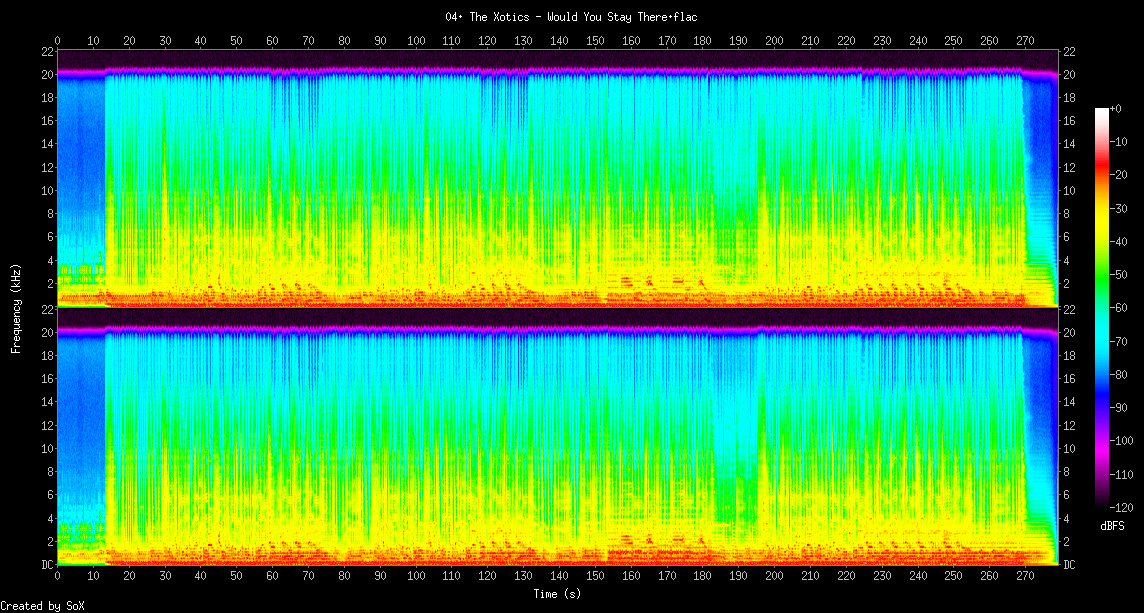Click the DC label at bottom-right of the lower channel
This screenshot has width=1144, height=613.
point(1069,565)
